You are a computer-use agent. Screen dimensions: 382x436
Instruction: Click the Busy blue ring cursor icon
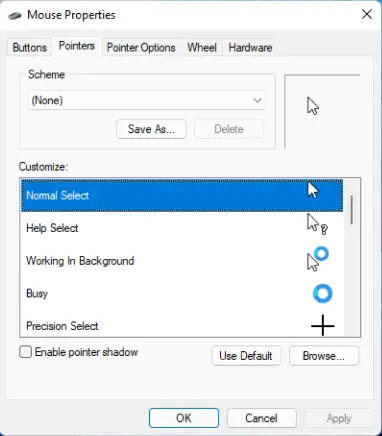322,294
